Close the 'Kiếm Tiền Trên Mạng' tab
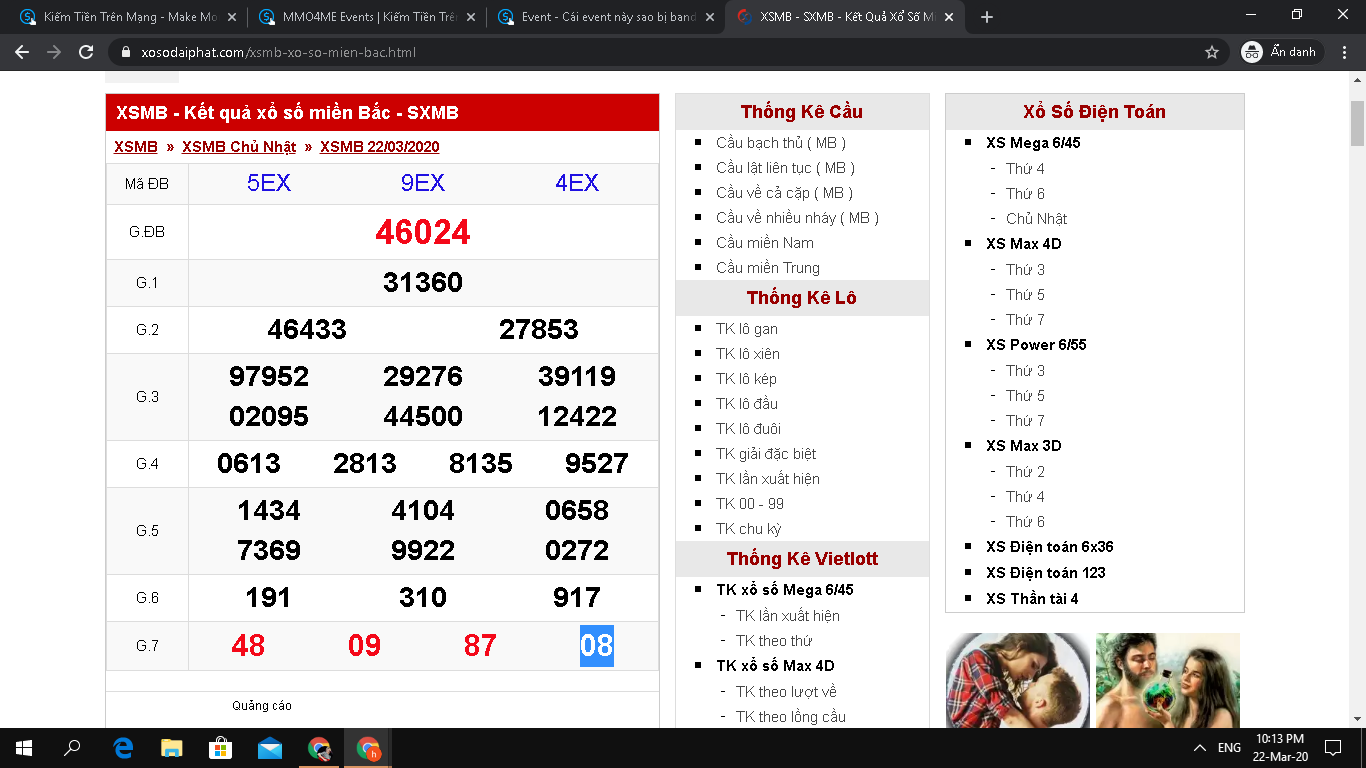Viewport: 1366px width, 768px height. pos(232,17)
